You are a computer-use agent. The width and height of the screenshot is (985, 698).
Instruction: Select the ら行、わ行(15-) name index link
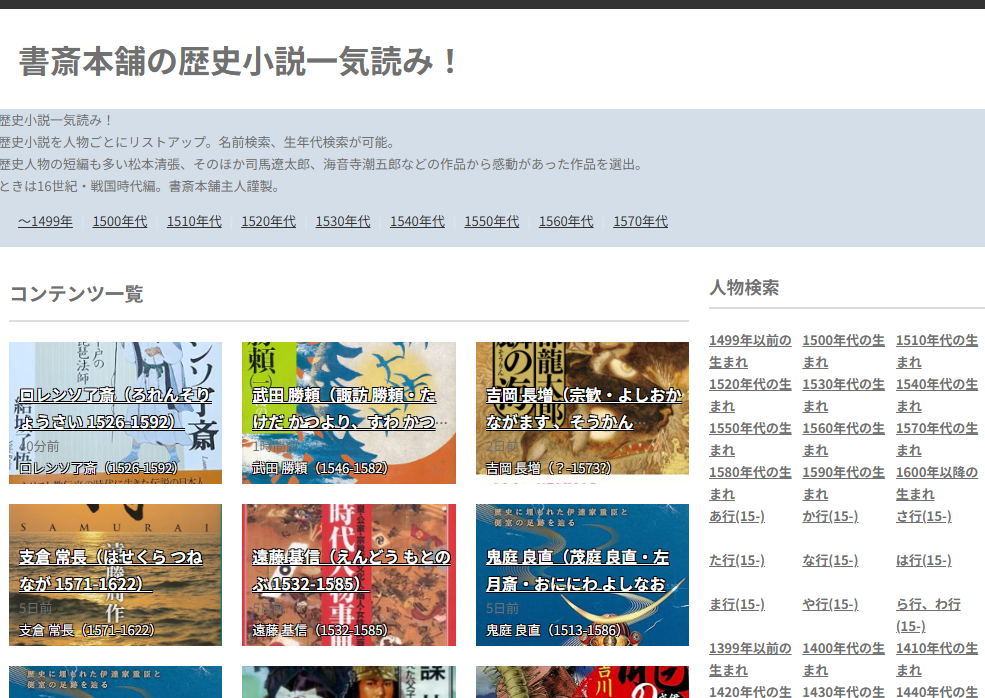(928, 615)
